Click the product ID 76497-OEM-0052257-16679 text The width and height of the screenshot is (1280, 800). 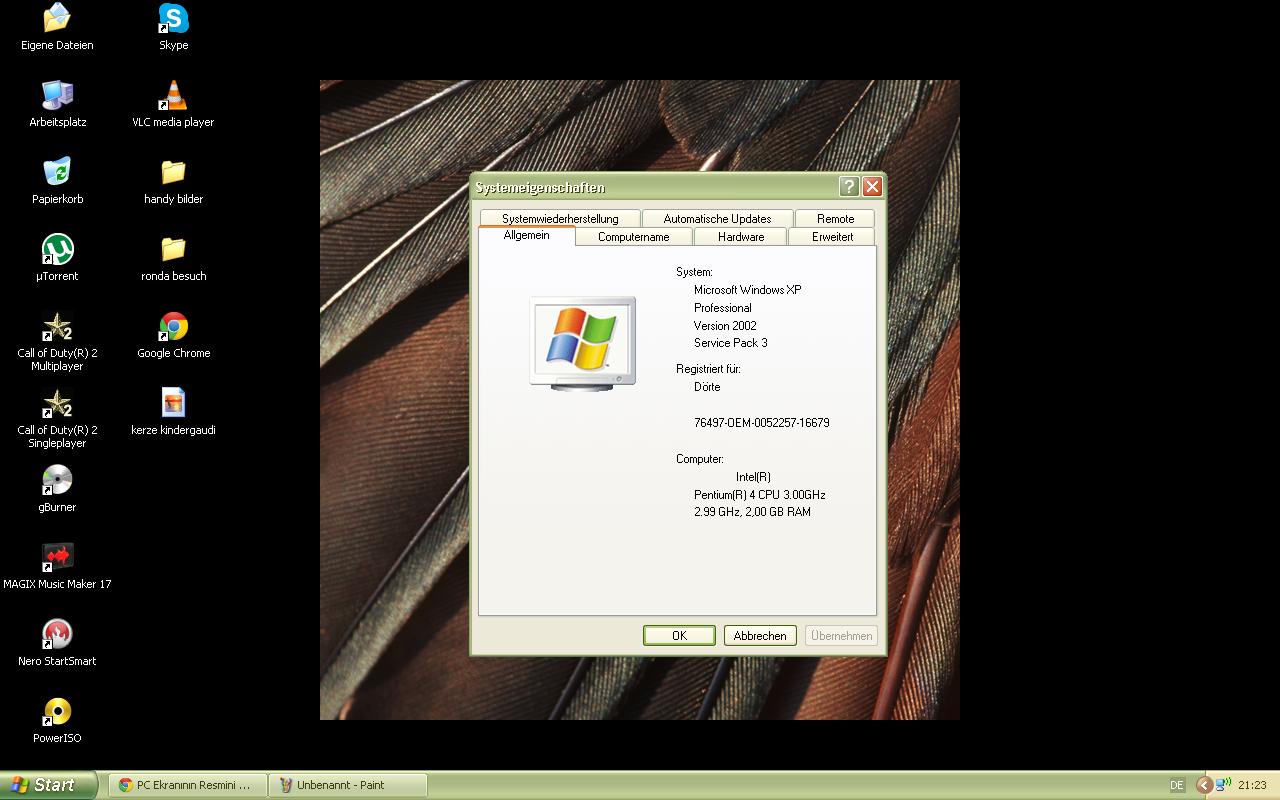(x=762, y=423)
